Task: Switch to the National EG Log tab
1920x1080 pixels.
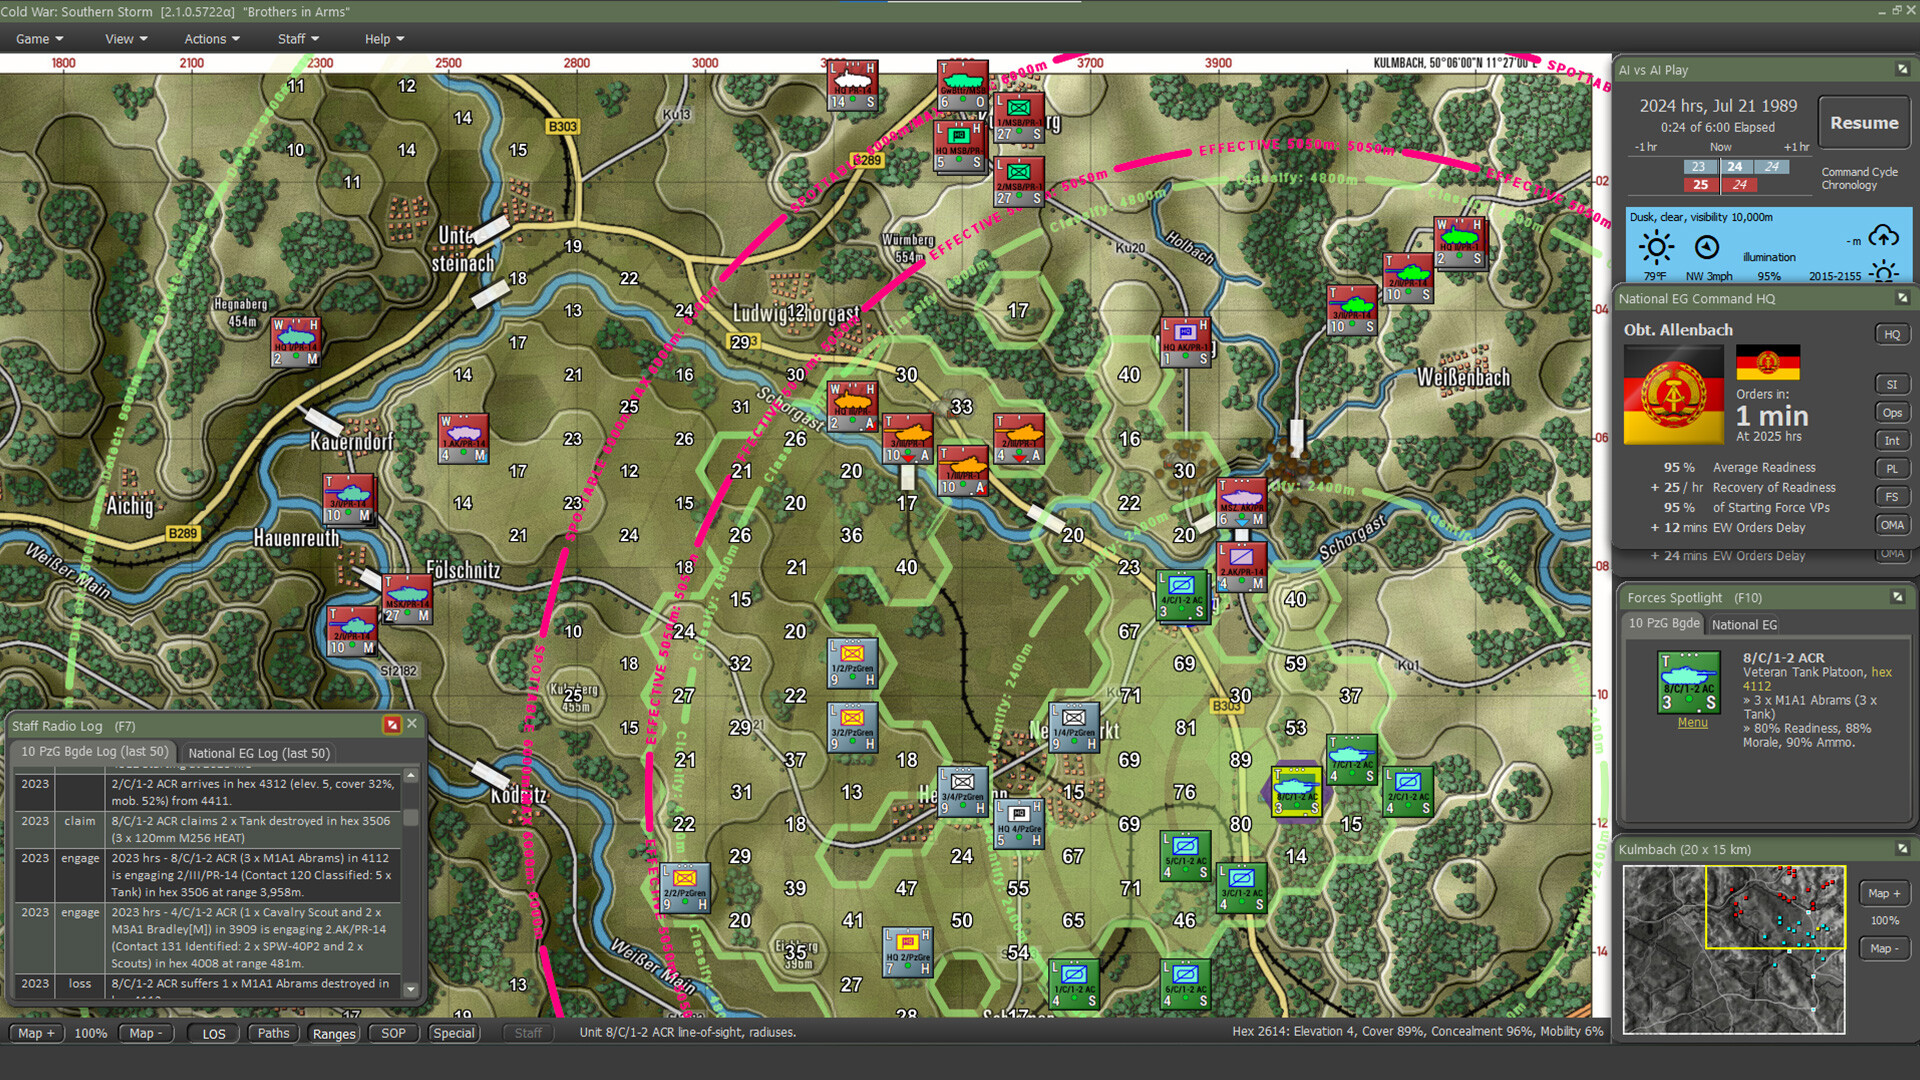Action: 258,752
